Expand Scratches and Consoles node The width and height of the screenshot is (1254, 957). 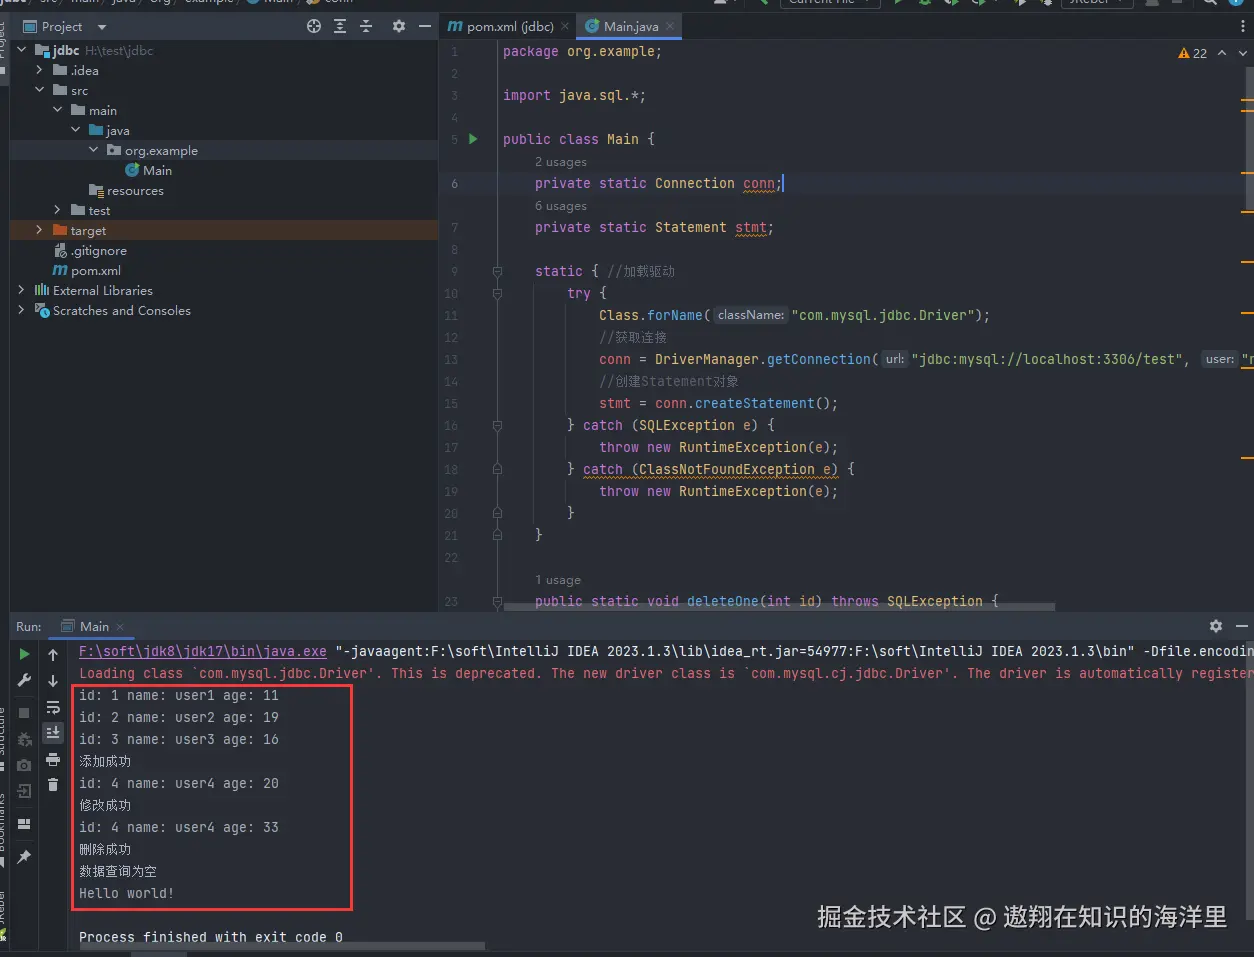point(22,310)
